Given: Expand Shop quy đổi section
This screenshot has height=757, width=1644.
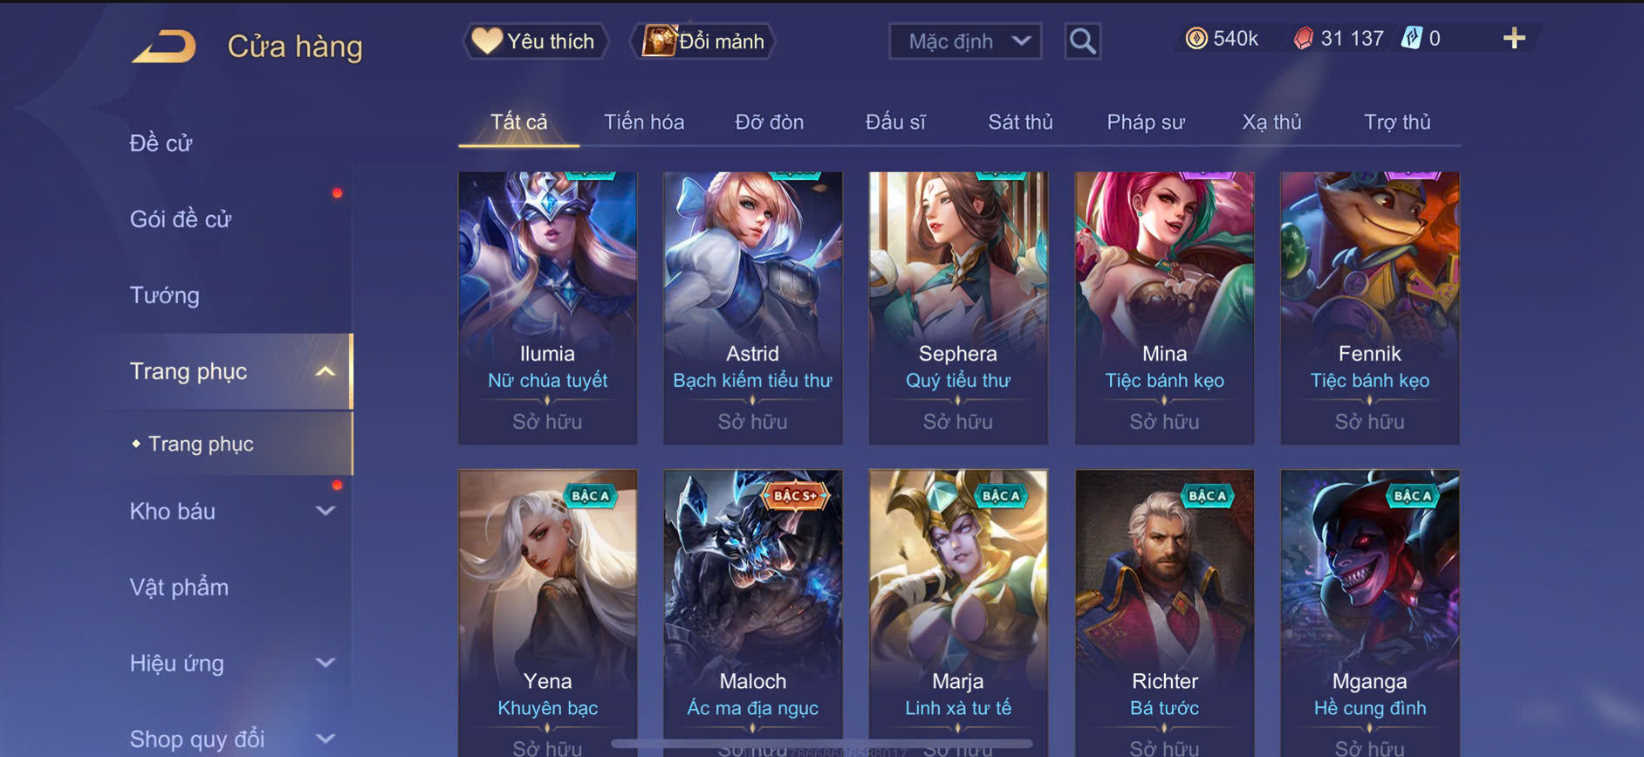Looking at the screenshot, I should pyautogui.click(x=325, y=739).
